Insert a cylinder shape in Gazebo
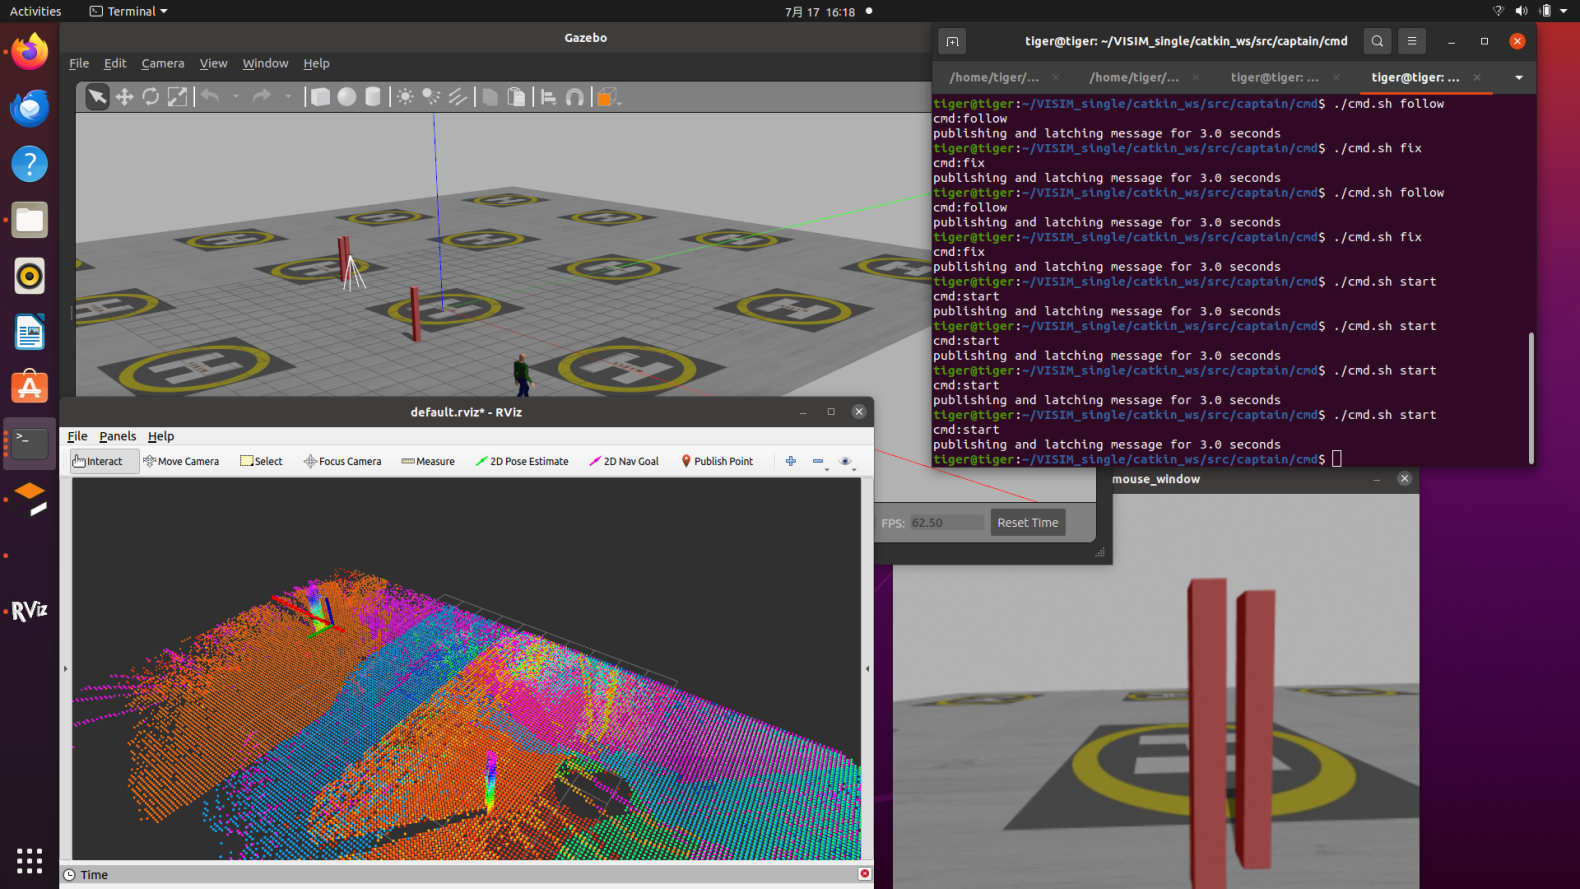1580x889 pixels. click(373, 97)
